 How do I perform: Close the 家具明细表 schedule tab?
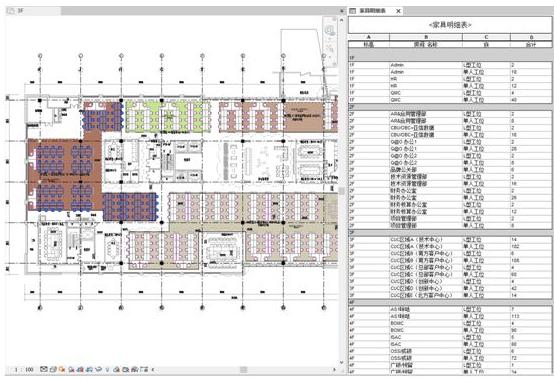pos(398,11)
